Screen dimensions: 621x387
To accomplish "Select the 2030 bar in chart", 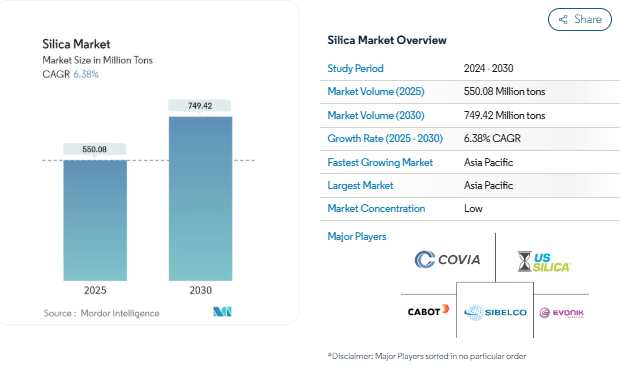I will coord(200,199).
